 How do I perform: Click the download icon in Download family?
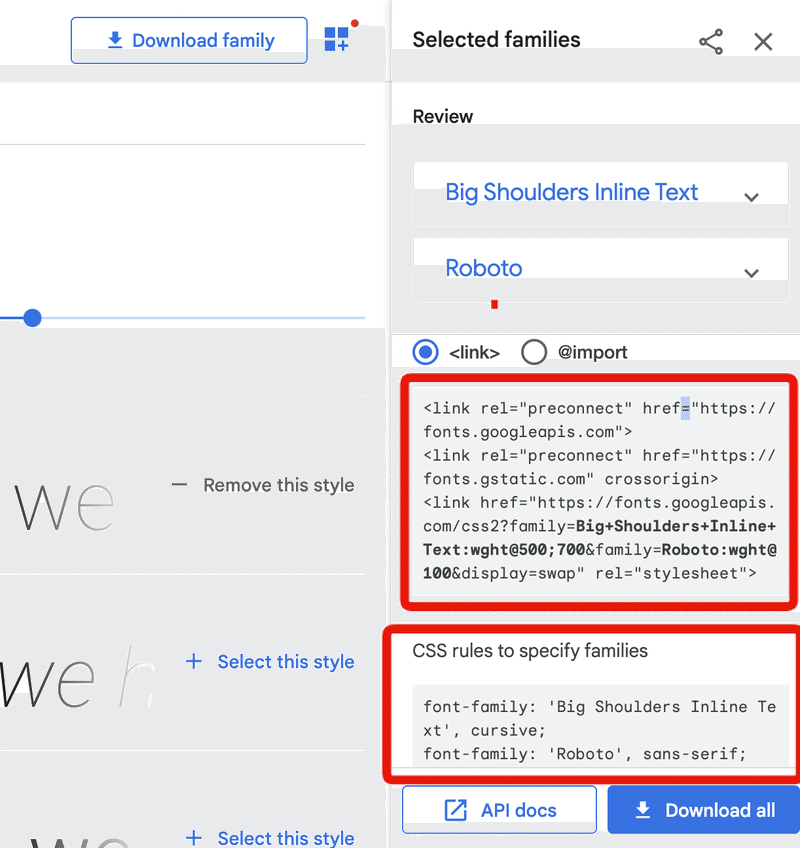[115, 40]
